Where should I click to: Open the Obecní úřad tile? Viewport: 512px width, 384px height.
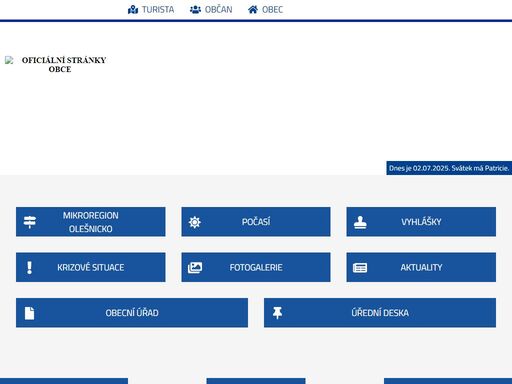tap(132, 313)
